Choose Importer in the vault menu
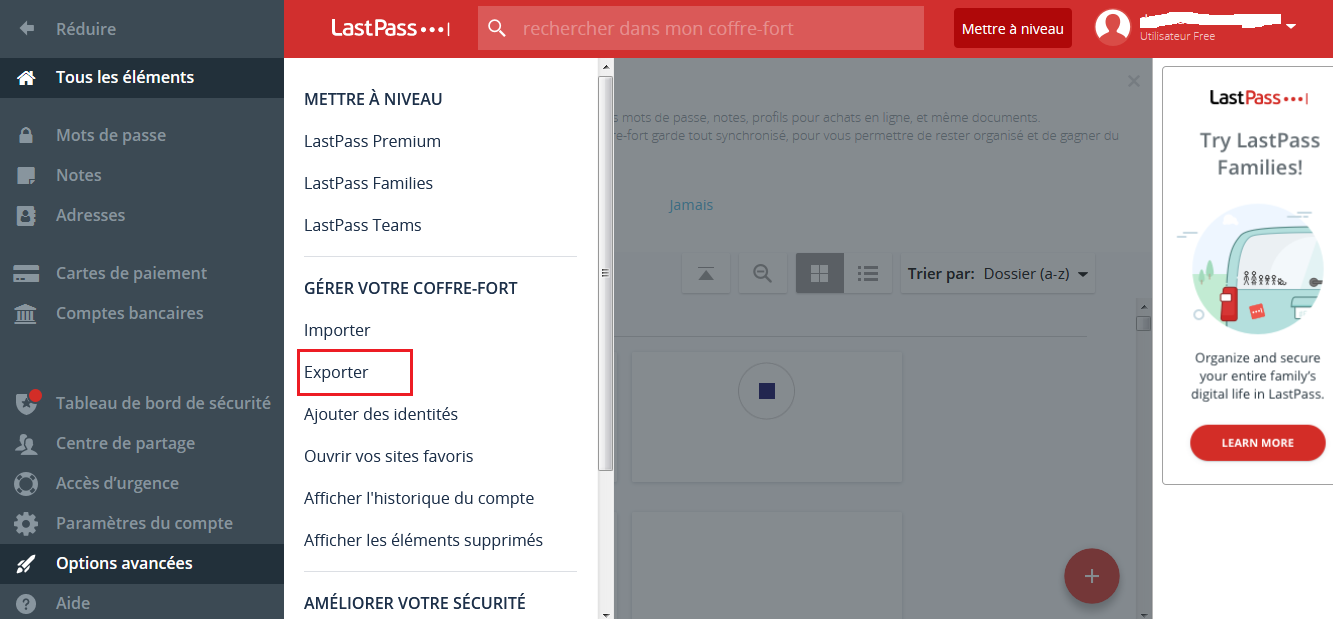Viewport: 1333px width, 619px height. pos(337,330)
